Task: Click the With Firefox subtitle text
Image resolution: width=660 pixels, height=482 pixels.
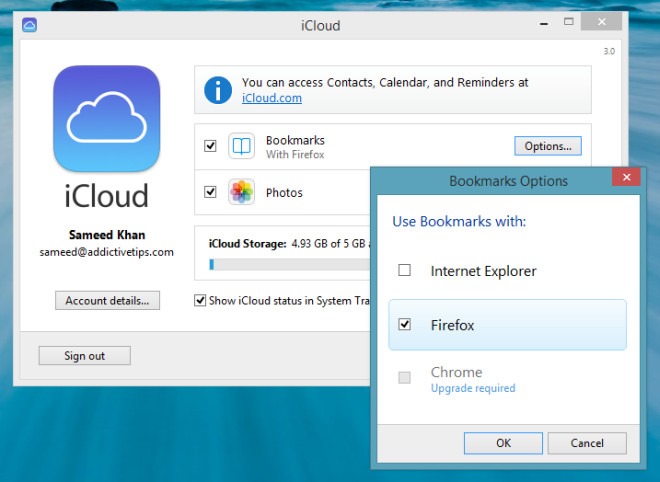Action: (295, 155)
